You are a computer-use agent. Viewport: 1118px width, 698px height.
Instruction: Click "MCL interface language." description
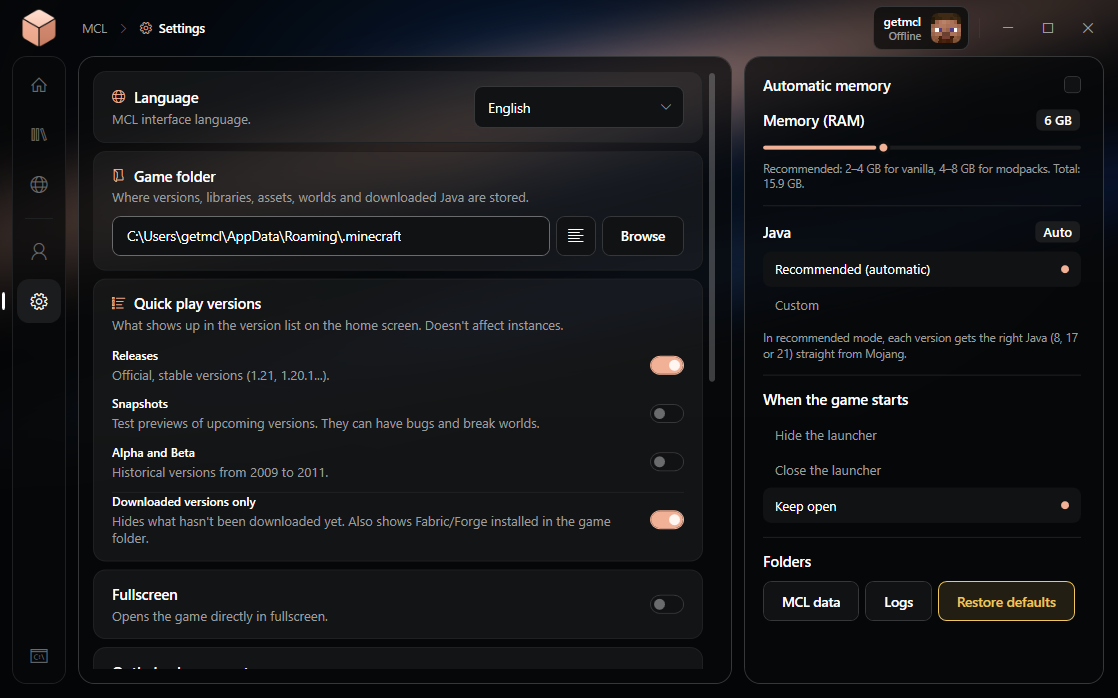(x=181, y=120)
